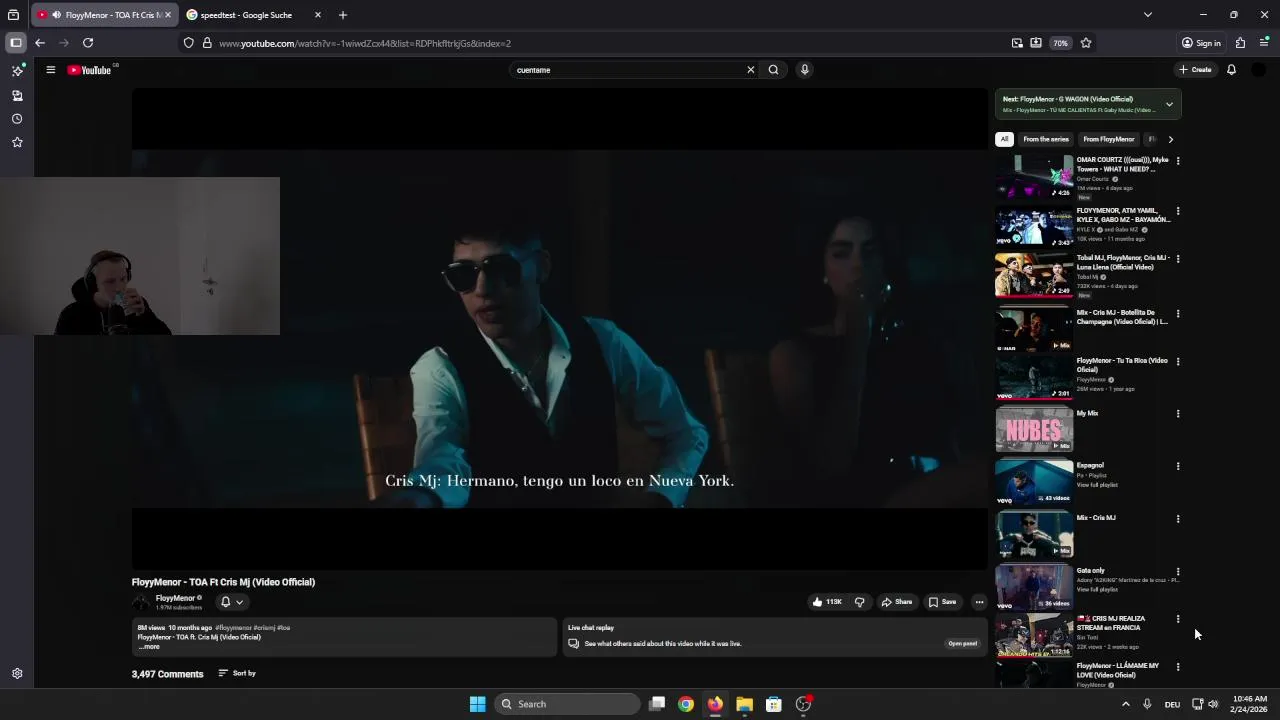
Task: Select the All filter chip
Action: pos(1004,139)
